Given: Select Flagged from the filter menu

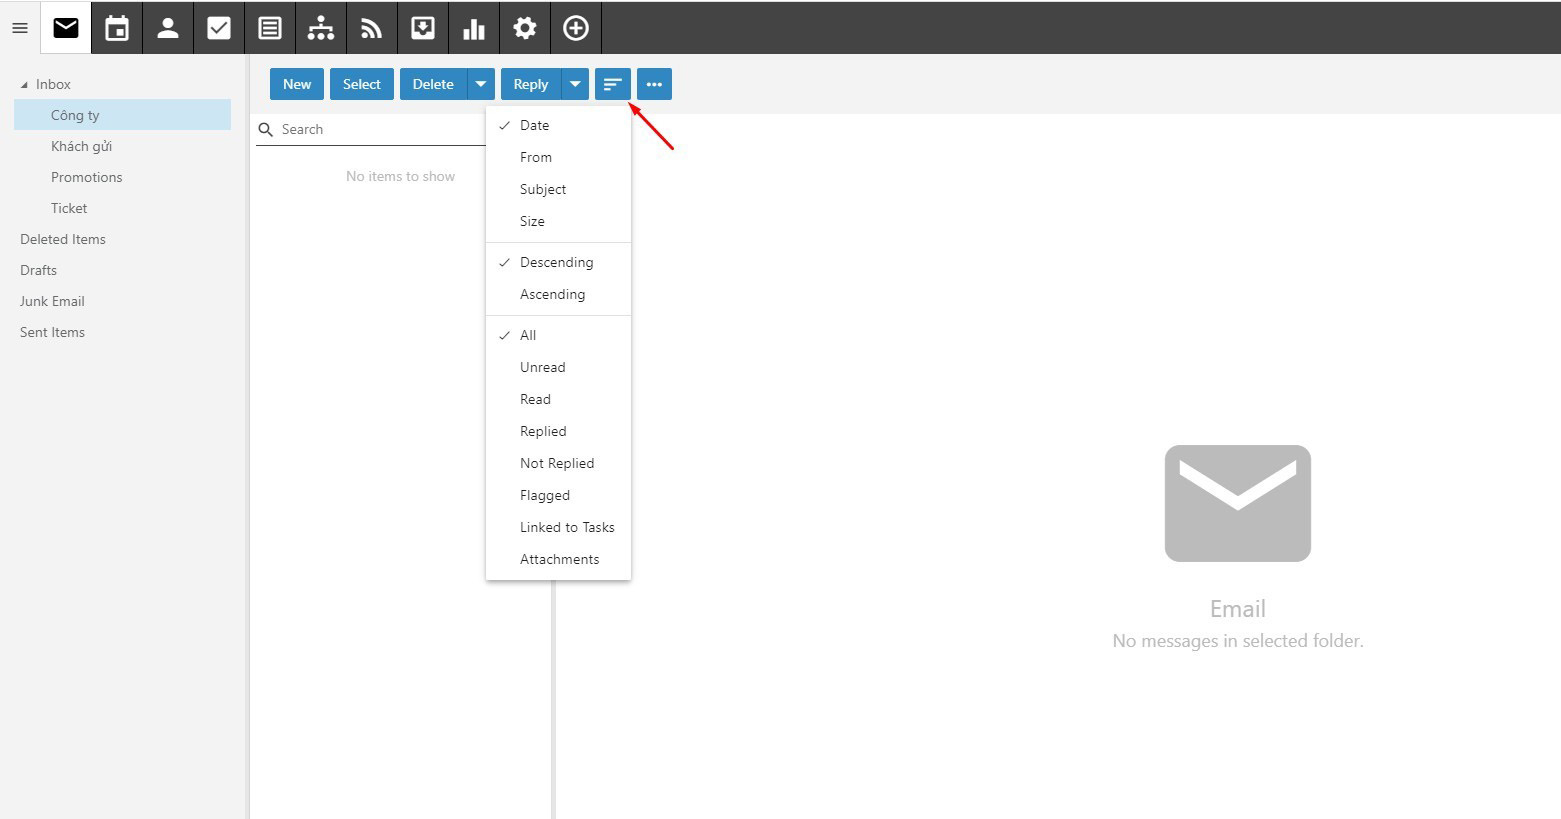Looking at the screenshot, I should pyautogui.click(x=545, y=495).
